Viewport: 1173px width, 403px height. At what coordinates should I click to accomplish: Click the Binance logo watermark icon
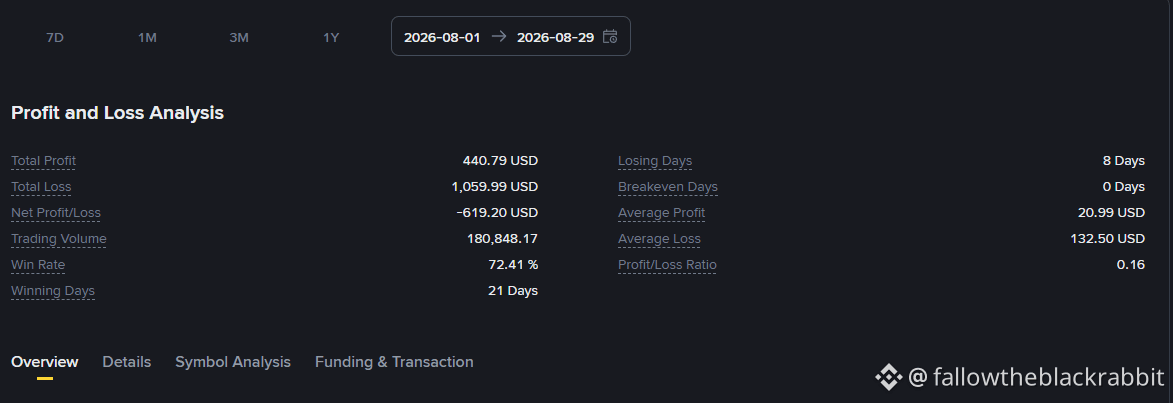coord(889,377)
